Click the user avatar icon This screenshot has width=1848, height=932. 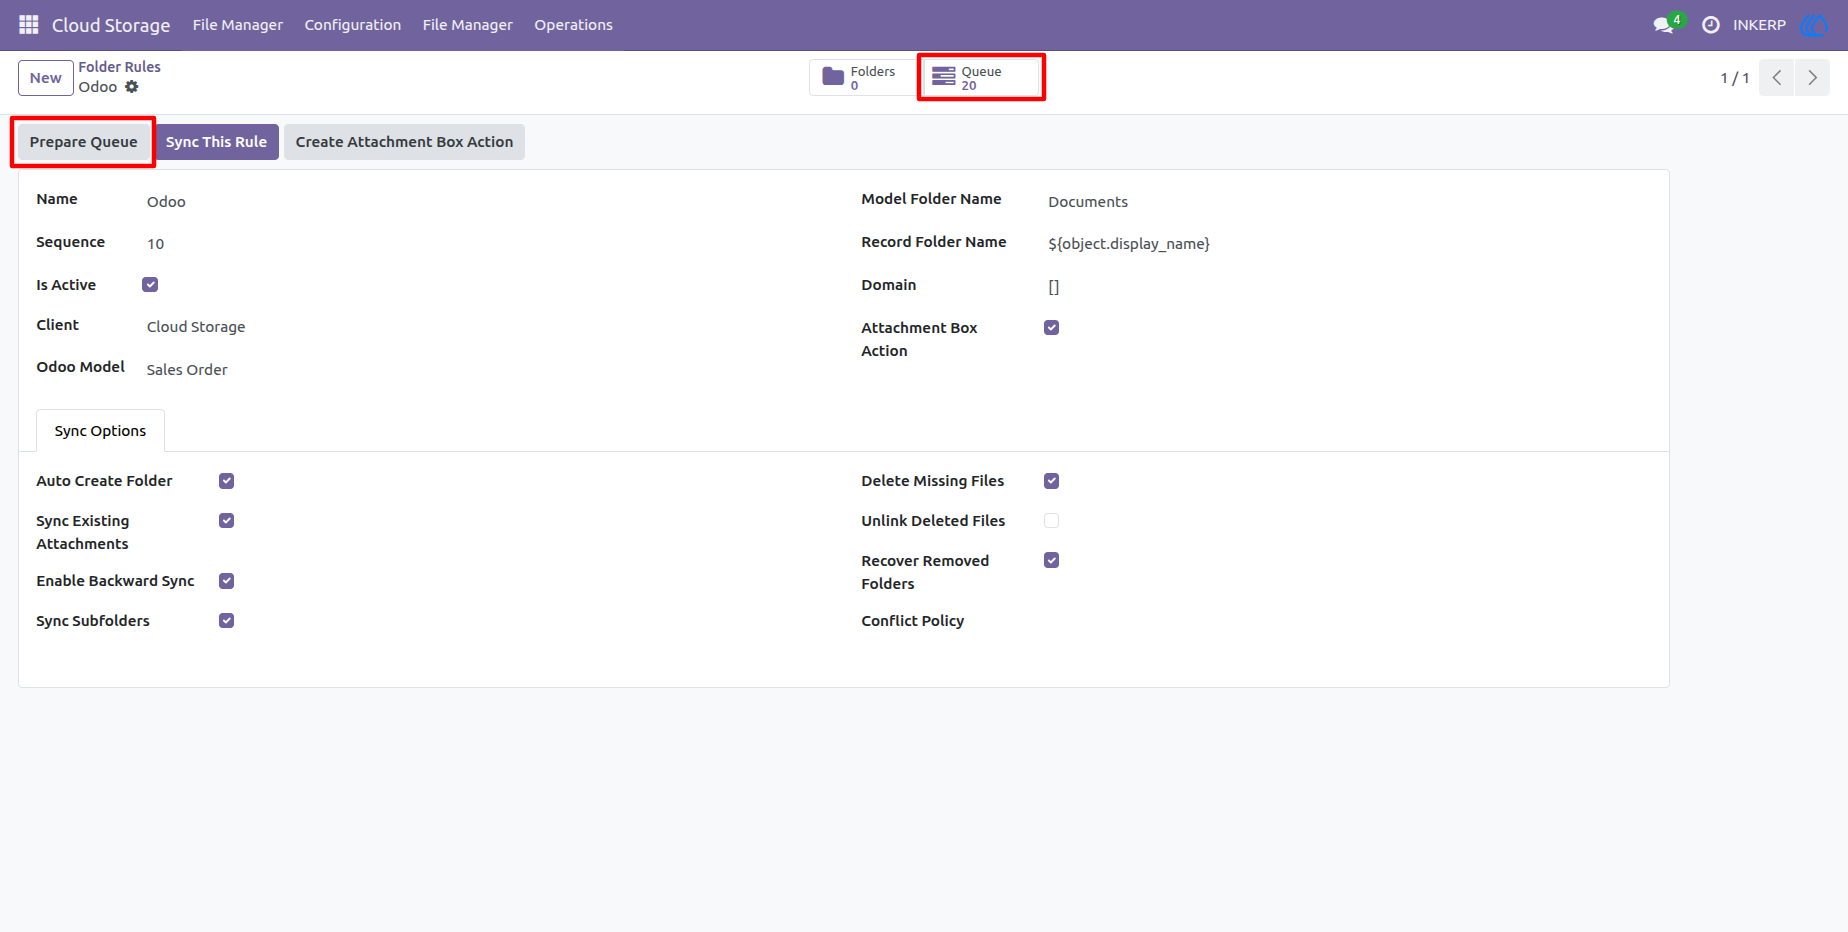[1814, 24]
